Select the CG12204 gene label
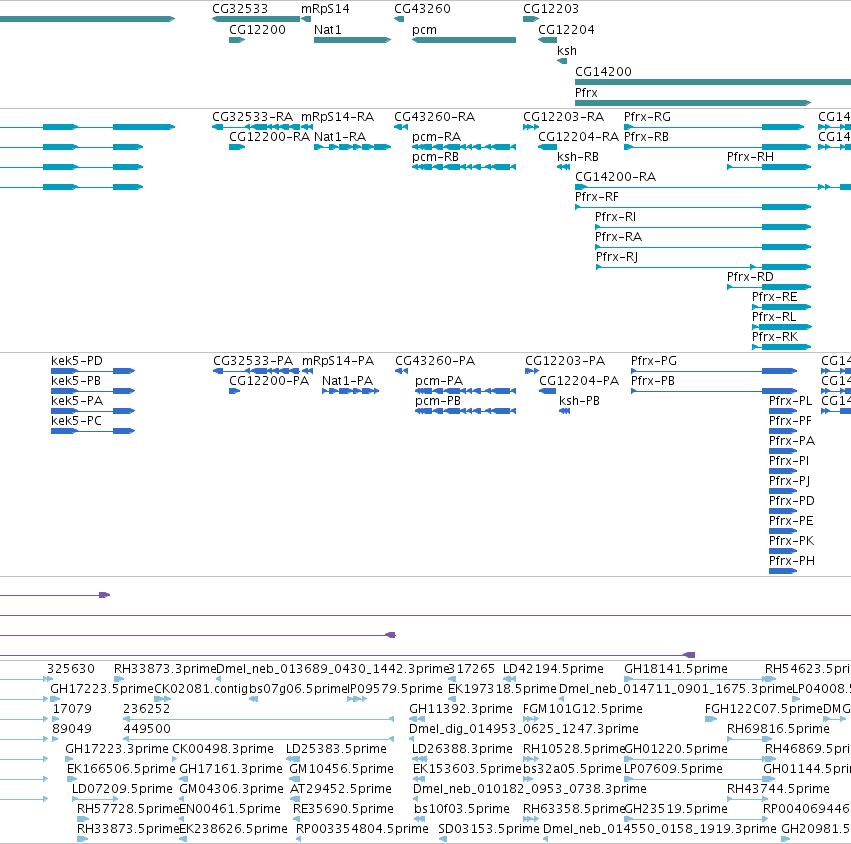Image resolution: width=851 pixels, height=844 pixels. click(x=566, y=29)
